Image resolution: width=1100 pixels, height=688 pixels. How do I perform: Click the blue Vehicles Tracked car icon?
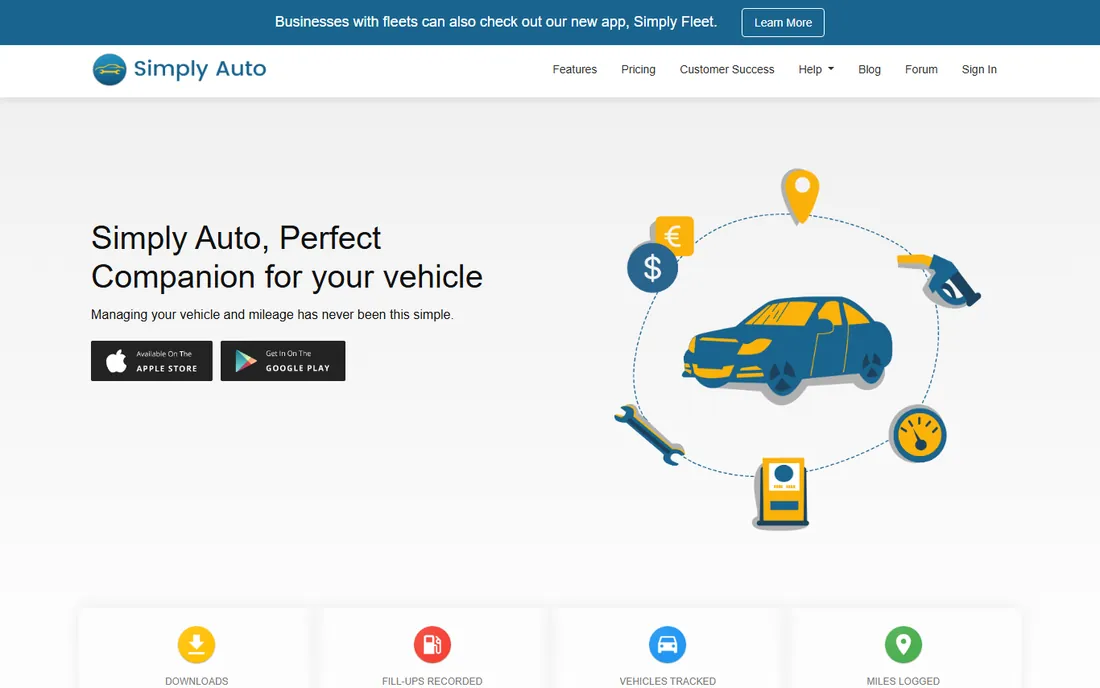coord(667,645)
